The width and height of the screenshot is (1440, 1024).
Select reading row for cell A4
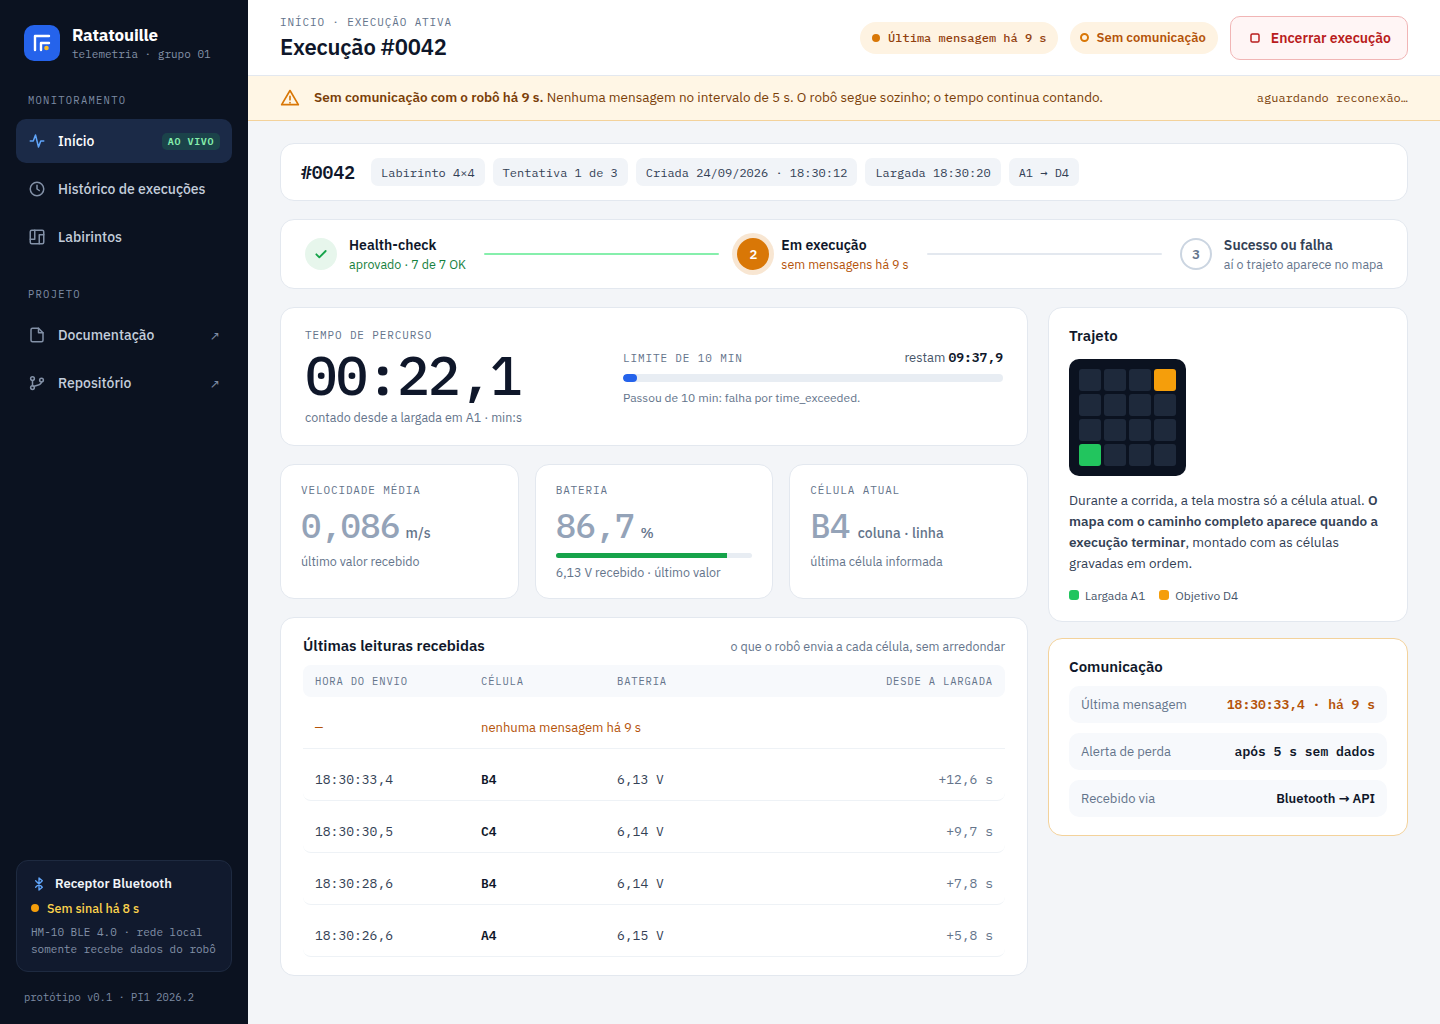point(654,936)
